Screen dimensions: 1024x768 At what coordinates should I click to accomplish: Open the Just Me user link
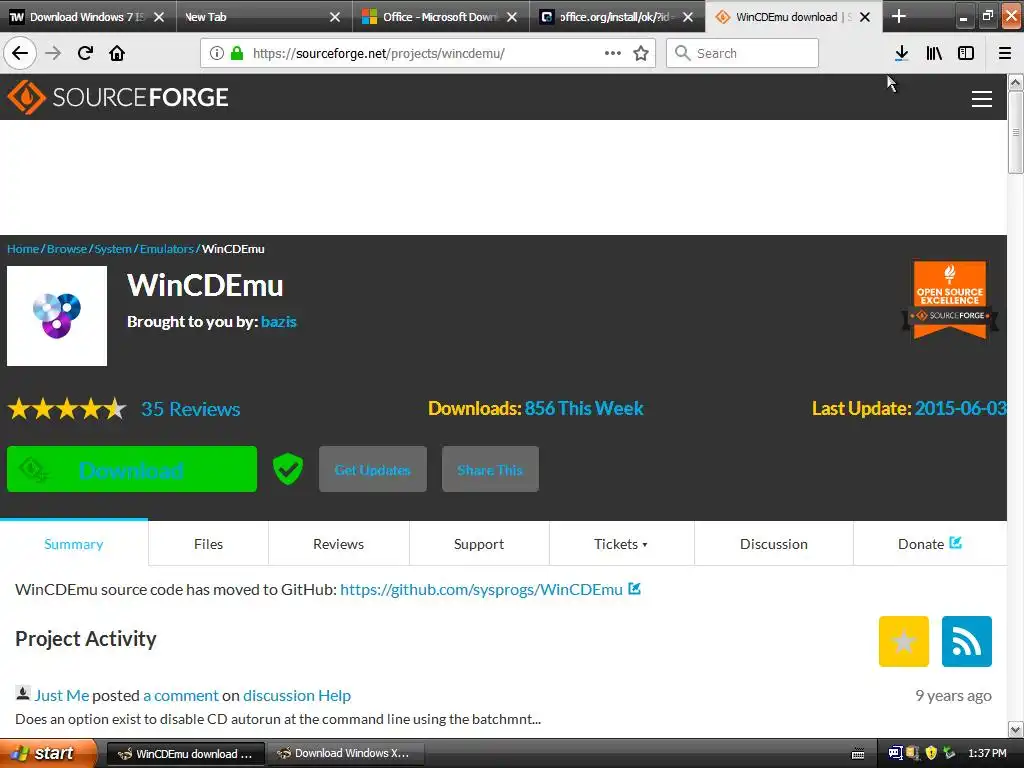pyautogui.click(x=61, y=695)
